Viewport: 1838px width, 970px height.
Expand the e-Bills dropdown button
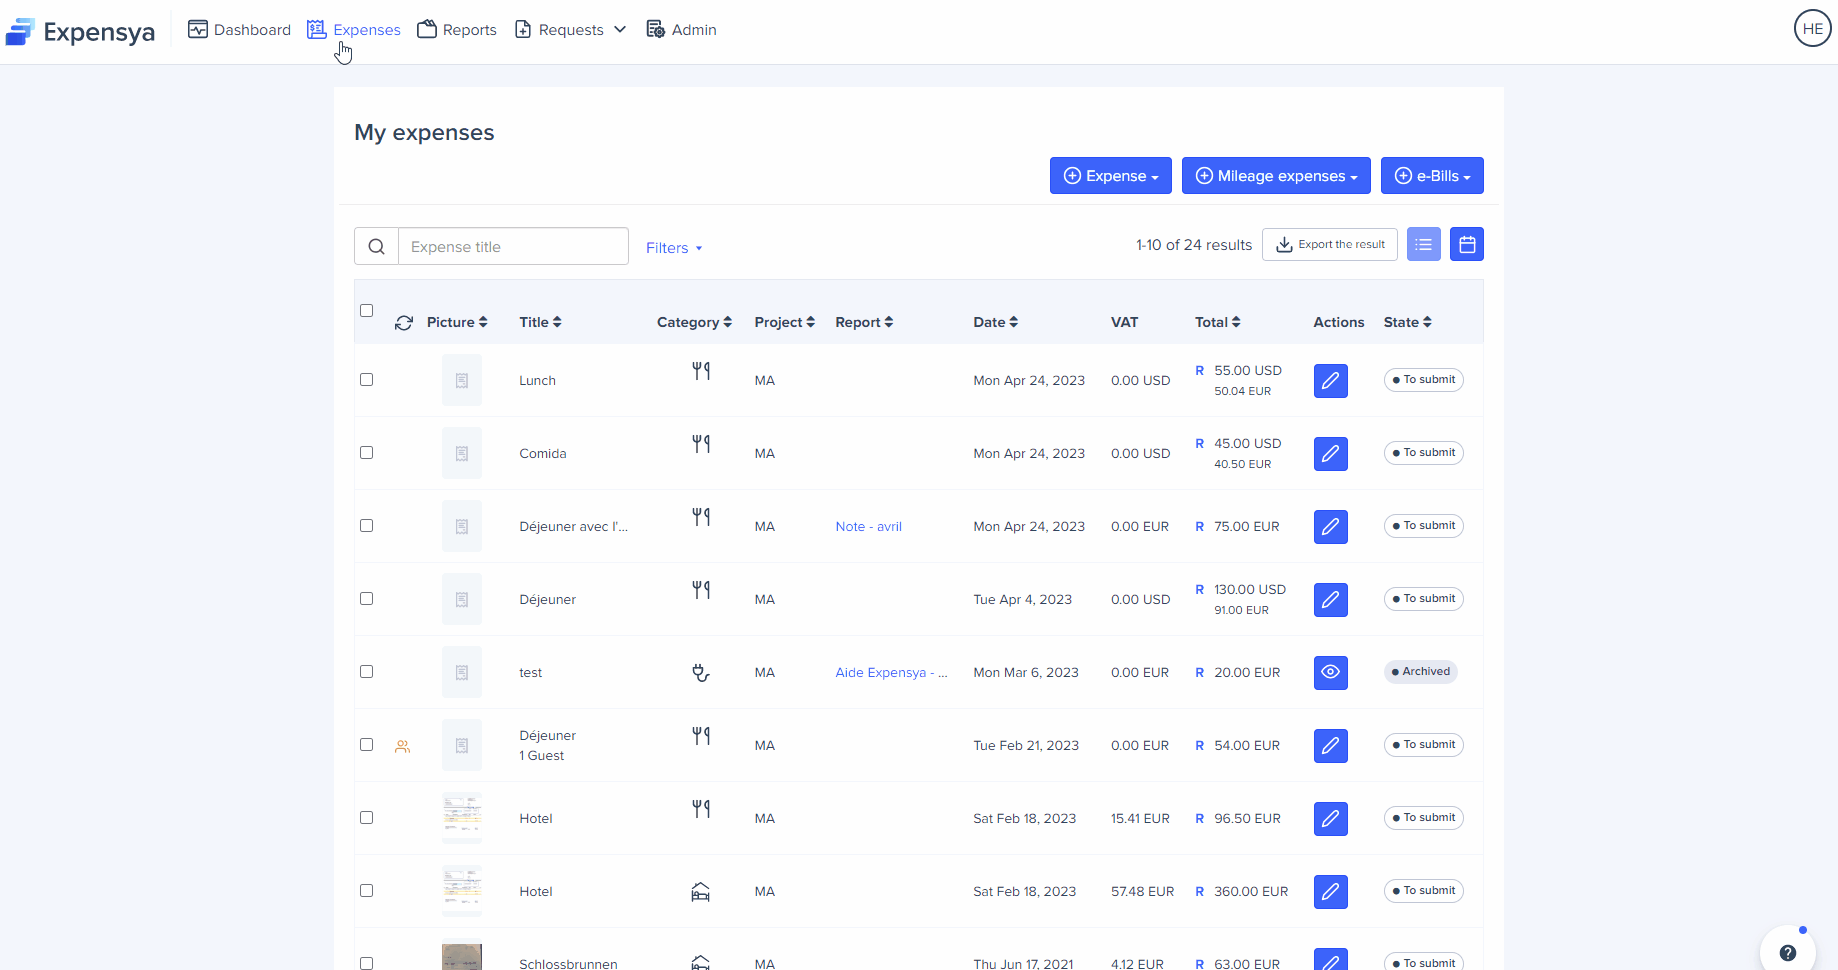(1431, 176)
